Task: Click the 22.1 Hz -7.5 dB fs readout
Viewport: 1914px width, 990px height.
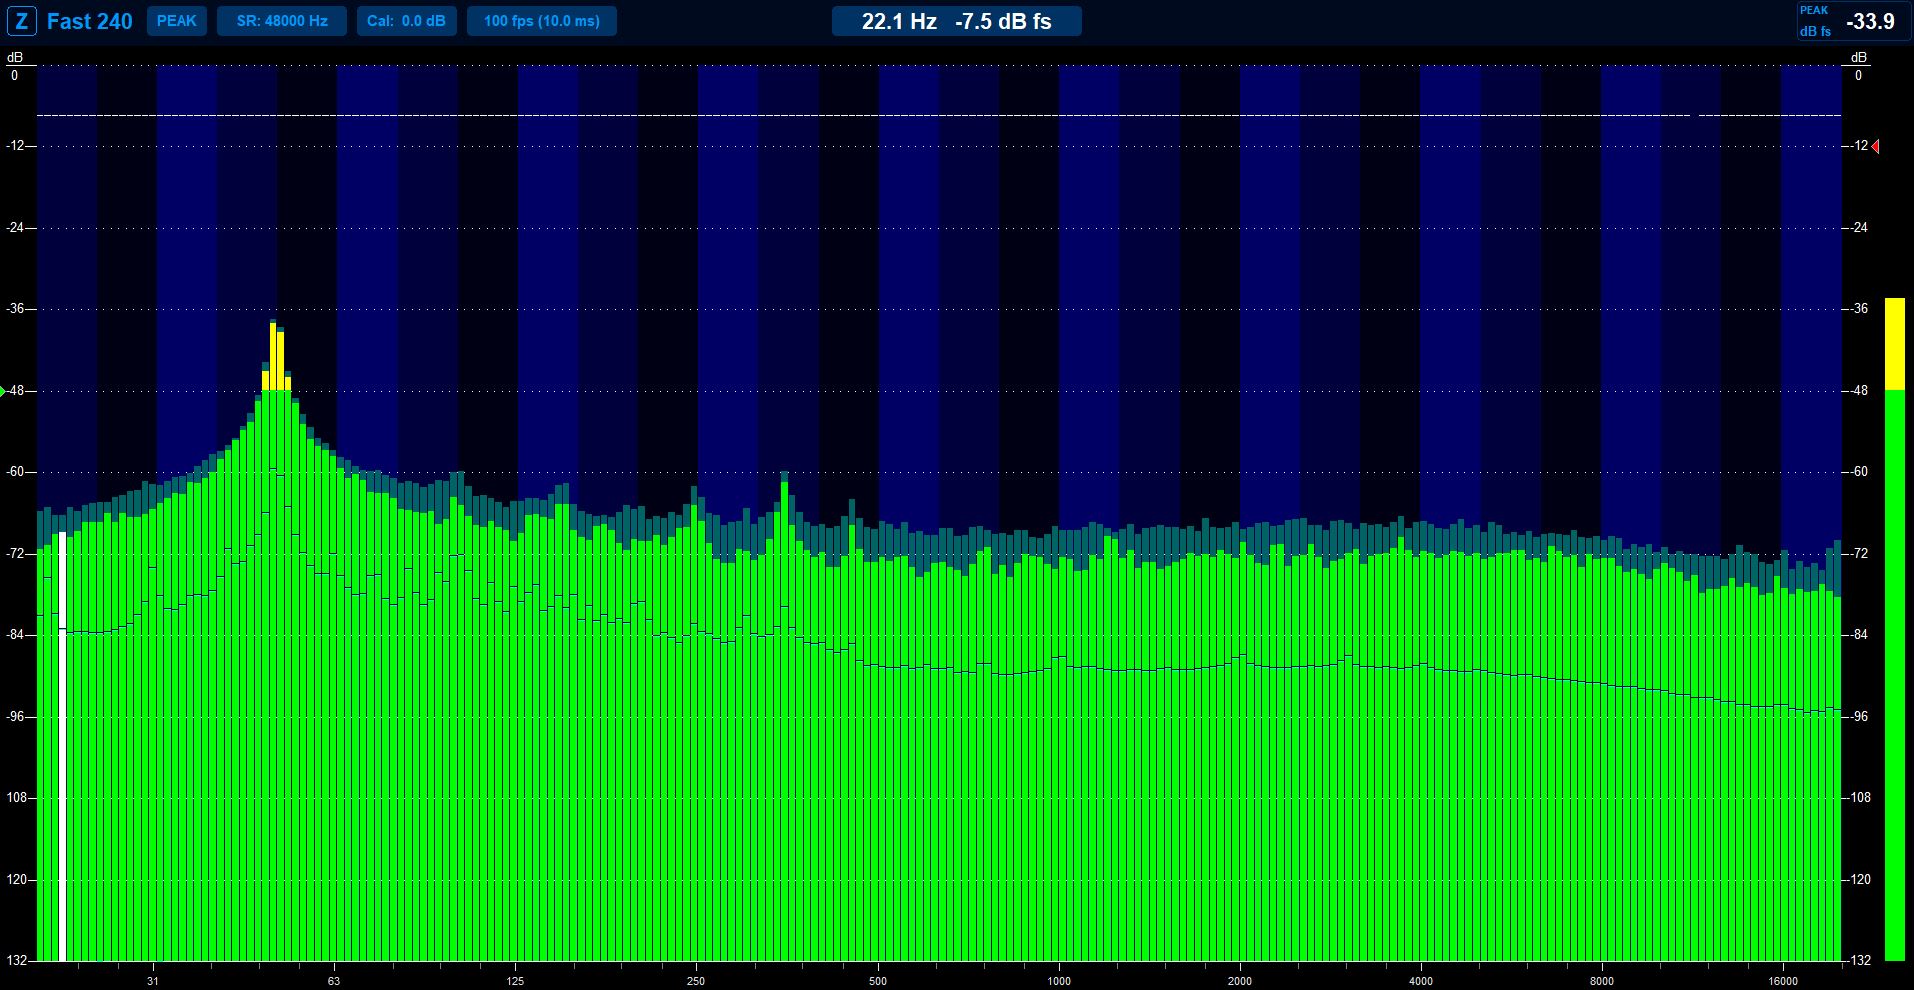Action: [957, 21]
